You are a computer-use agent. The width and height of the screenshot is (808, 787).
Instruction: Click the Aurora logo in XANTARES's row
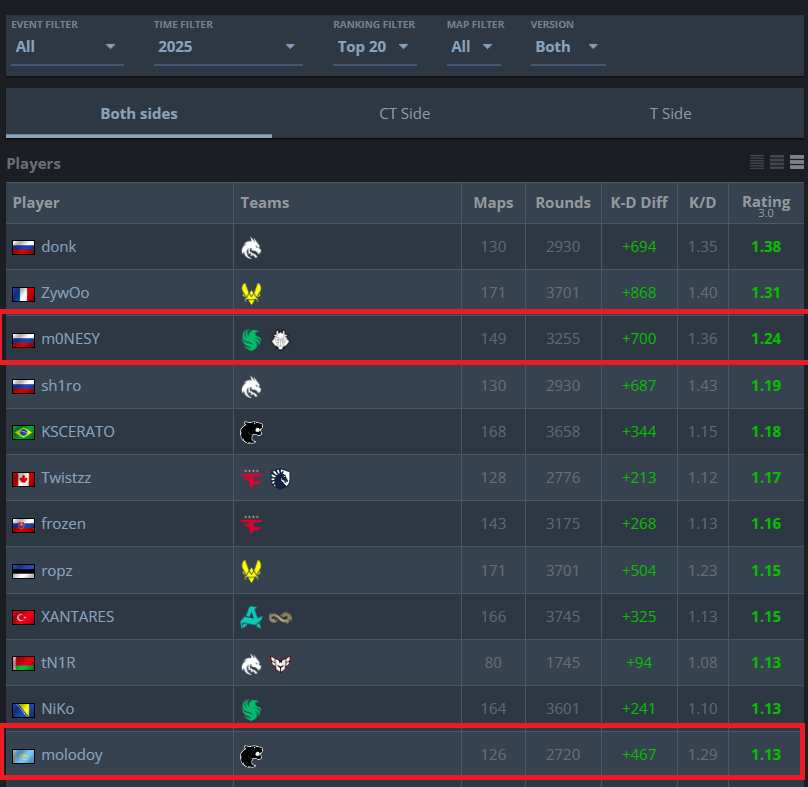point(251,617)
